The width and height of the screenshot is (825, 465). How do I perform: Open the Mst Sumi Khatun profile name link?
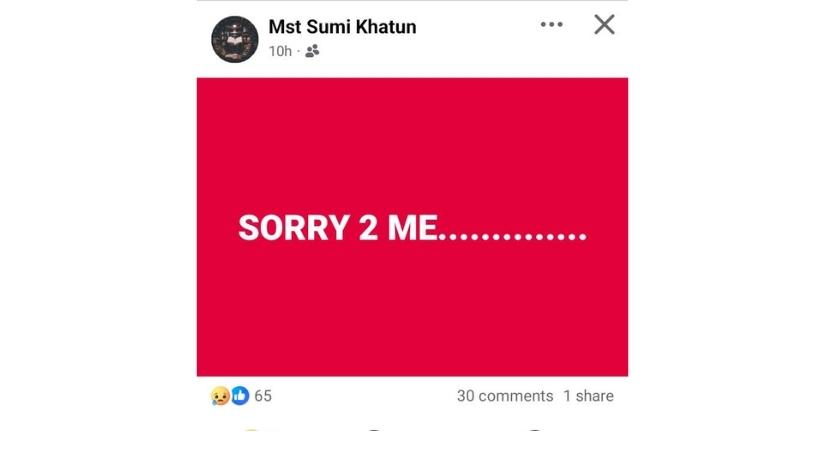click(343, 27)
